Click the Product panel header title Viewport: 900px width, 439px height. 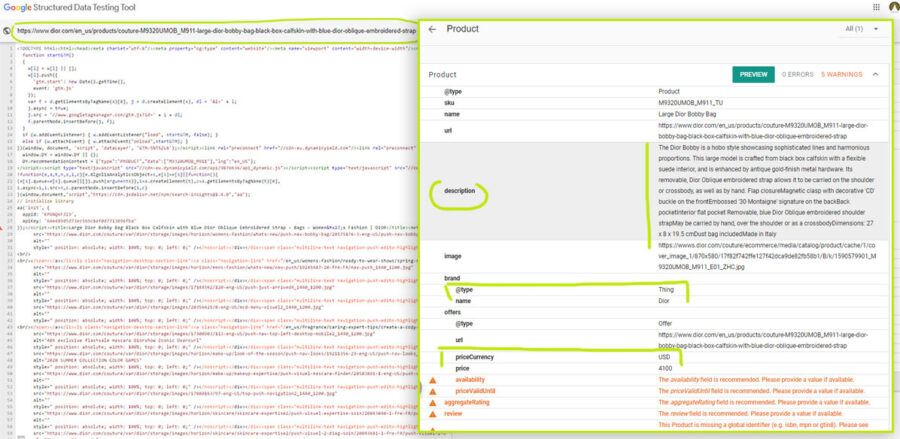point(463,29)
